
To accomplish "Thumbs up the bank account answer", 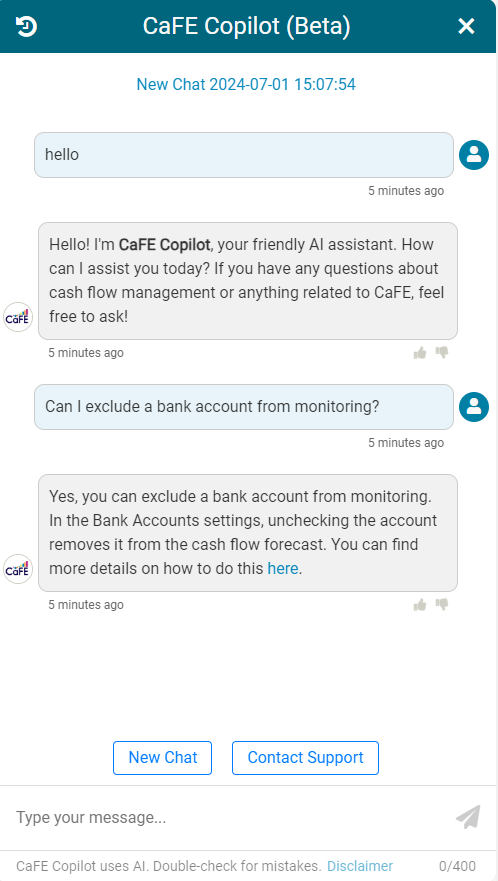I will (x=420, y=605).
